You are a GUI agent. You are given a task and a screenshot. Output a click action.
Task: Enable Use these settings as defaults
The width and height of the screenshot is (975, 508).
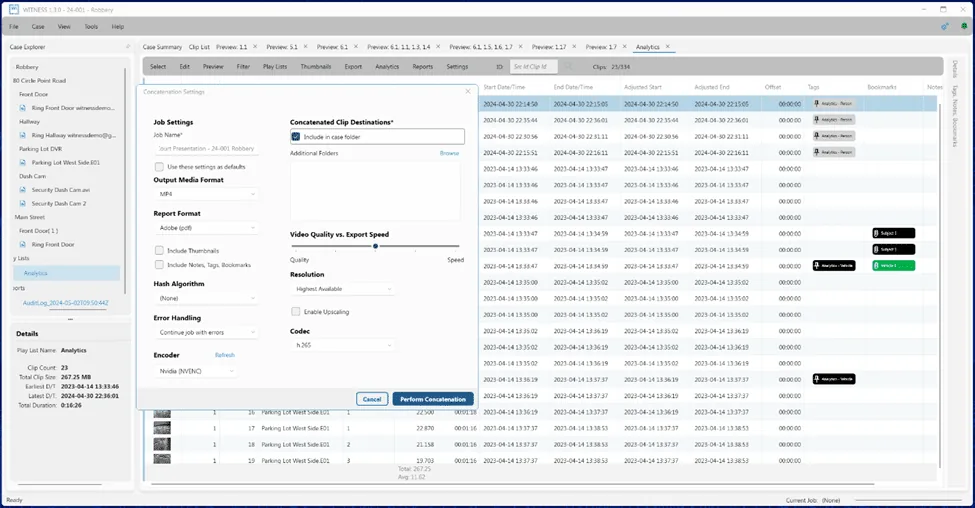tap(159, 167)
